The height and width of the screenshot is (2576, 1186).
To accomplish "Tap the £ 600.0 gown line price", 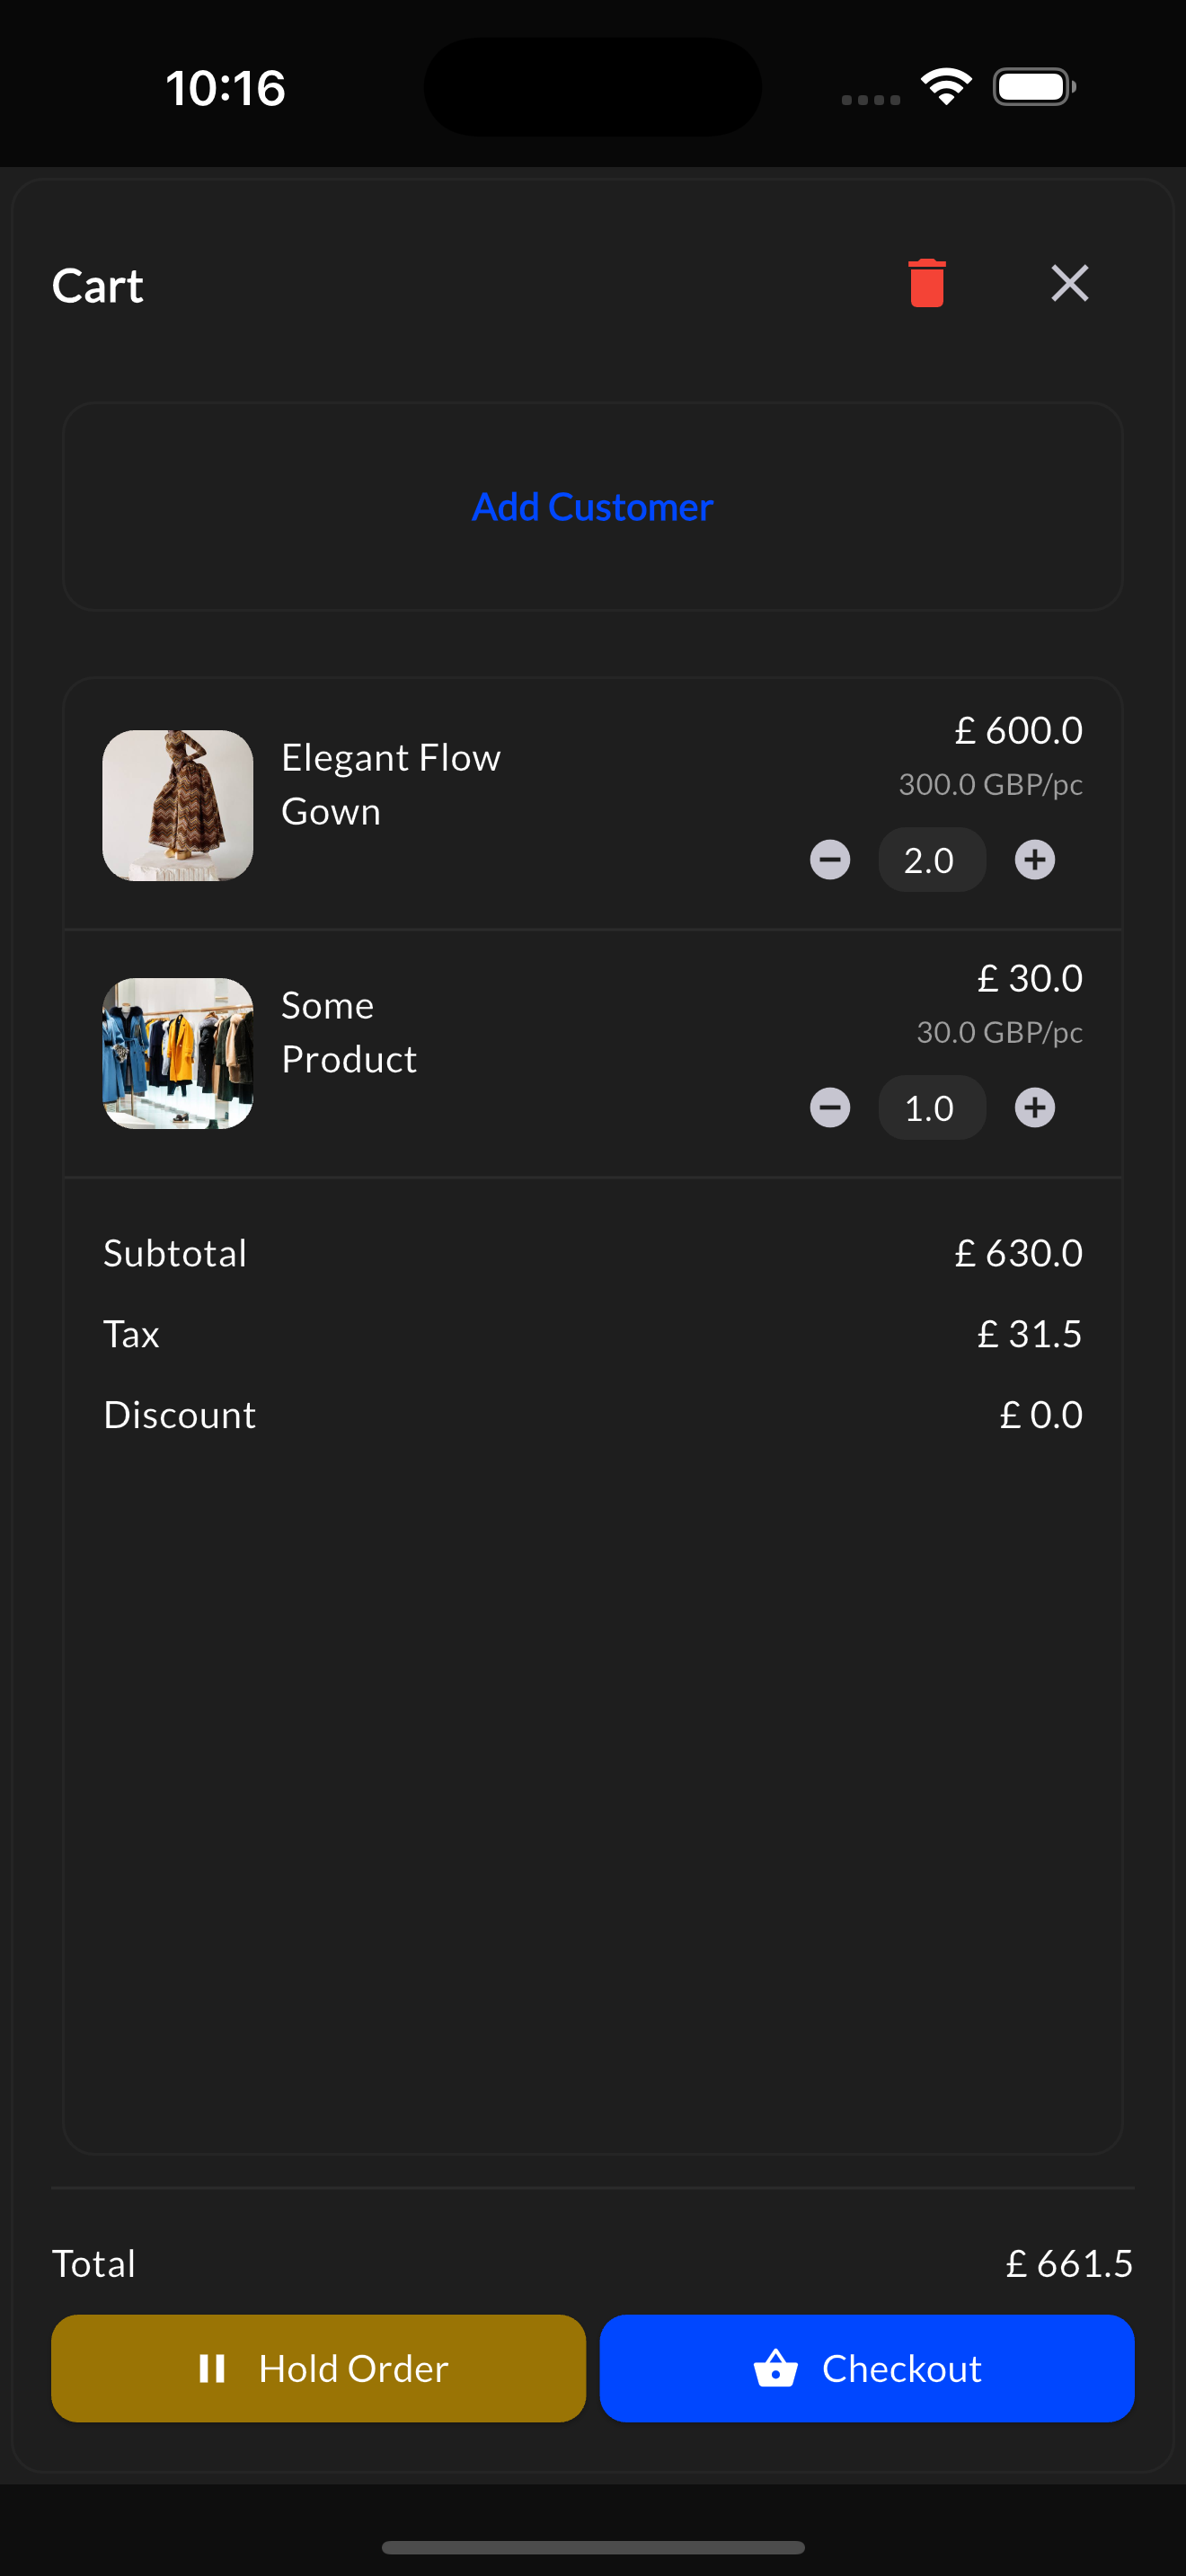I will (x=1018, y=731).
